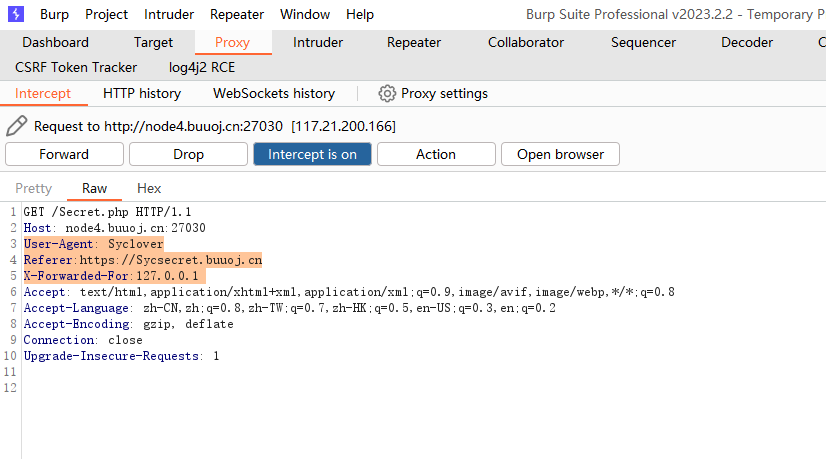Open the Repeater menu in menu bar
826x459 pixels.
[237, 14]
